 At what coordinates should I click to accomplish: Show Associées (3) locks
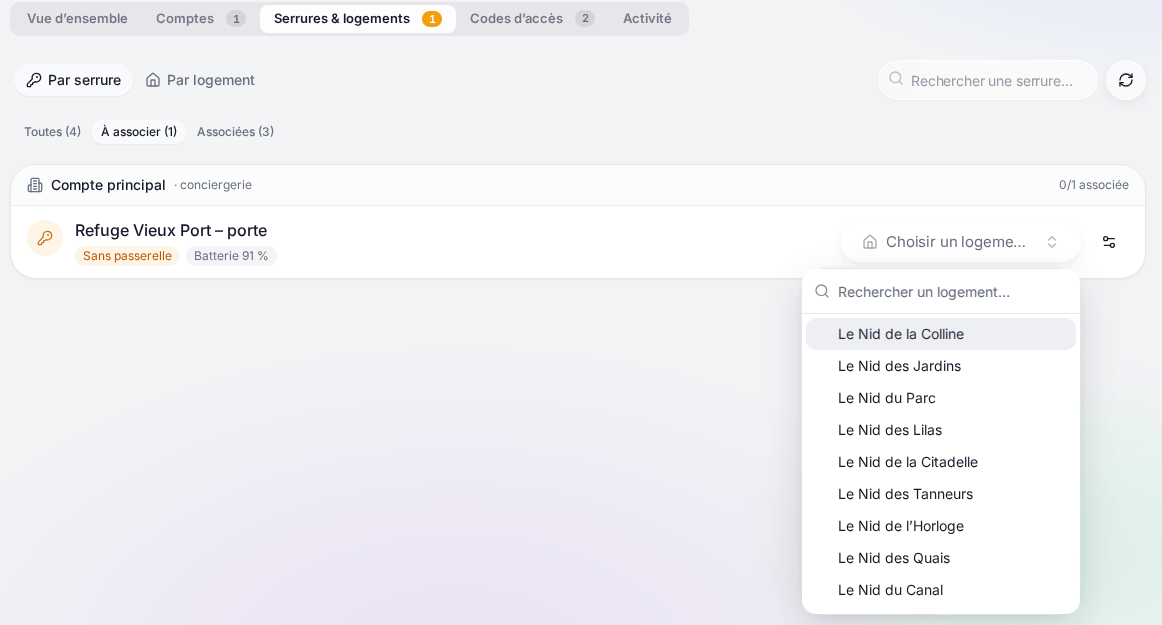tap(236, 132)
